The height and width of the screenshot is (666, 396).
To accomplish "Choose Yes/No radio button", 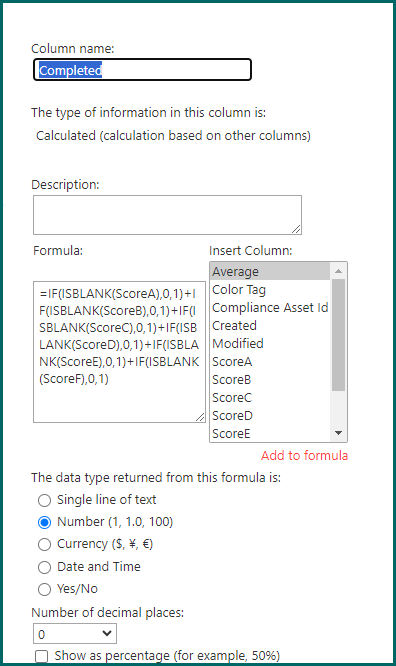I will (x=45, y=589).
